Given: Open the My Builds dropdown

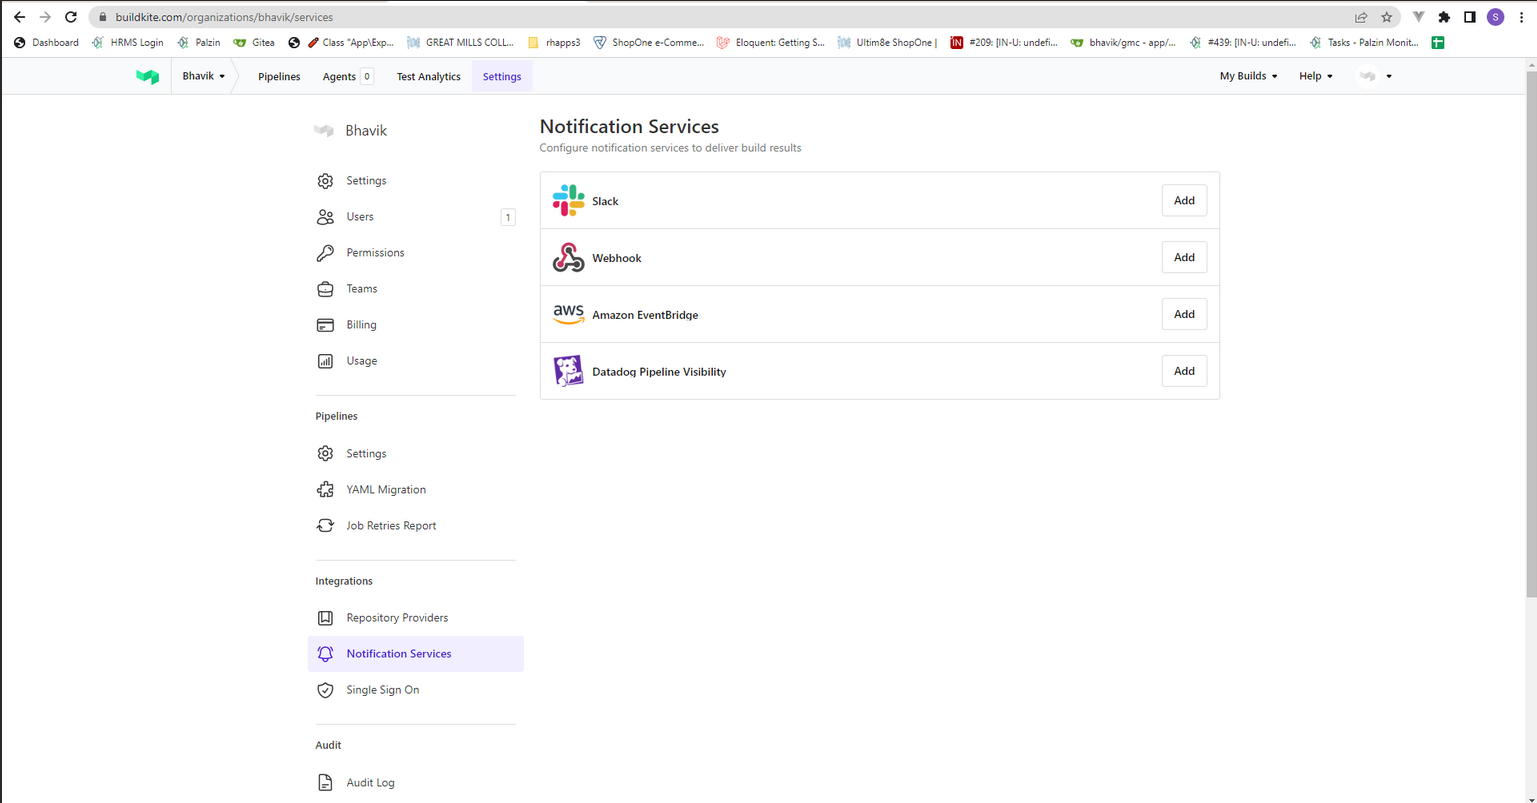Looking at the screenshot, I should [x=1248, y=76].
